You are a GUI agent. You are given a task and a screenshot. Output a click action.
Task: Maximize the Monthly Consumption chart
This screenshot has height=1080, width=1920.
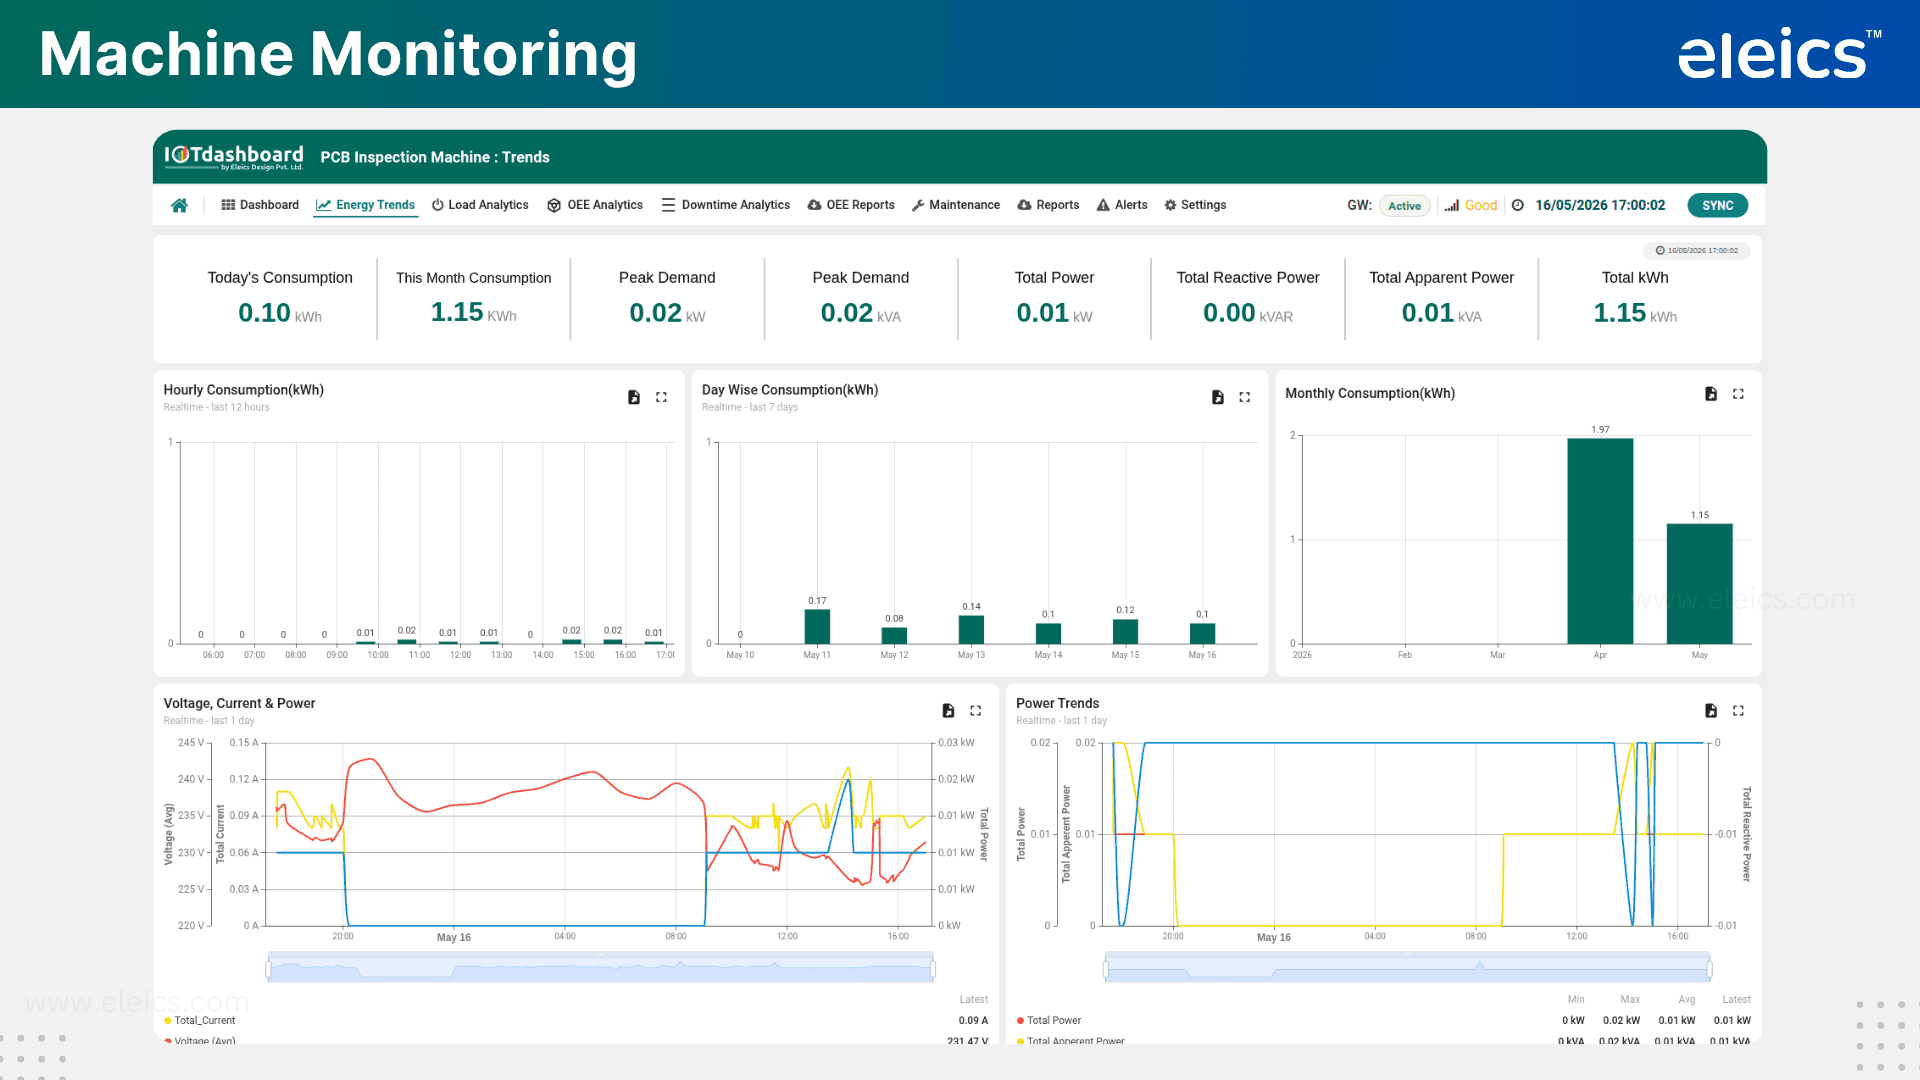click(1738, 394)
